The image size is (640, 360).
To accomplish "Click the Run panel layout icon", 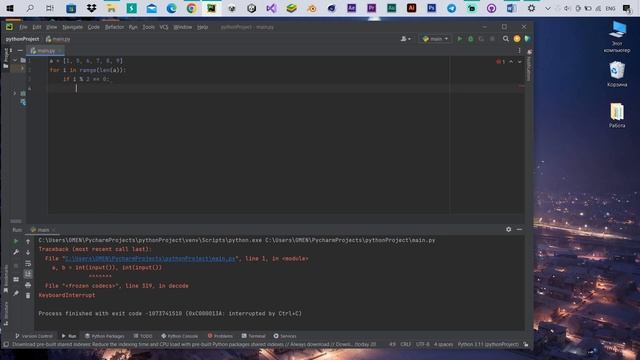I will pos(16,280).
